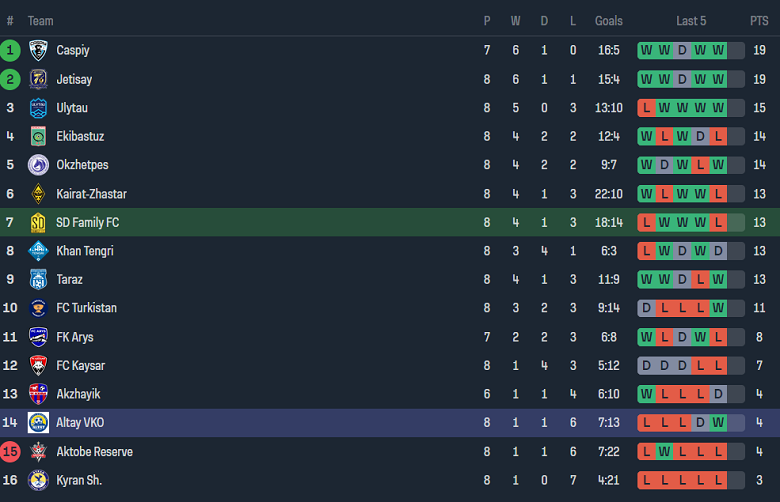Click the SD Family FC logo
Image resolution: width=780 pixels, height=502 pixels.
pyautogui.click(x=38, y=223)
